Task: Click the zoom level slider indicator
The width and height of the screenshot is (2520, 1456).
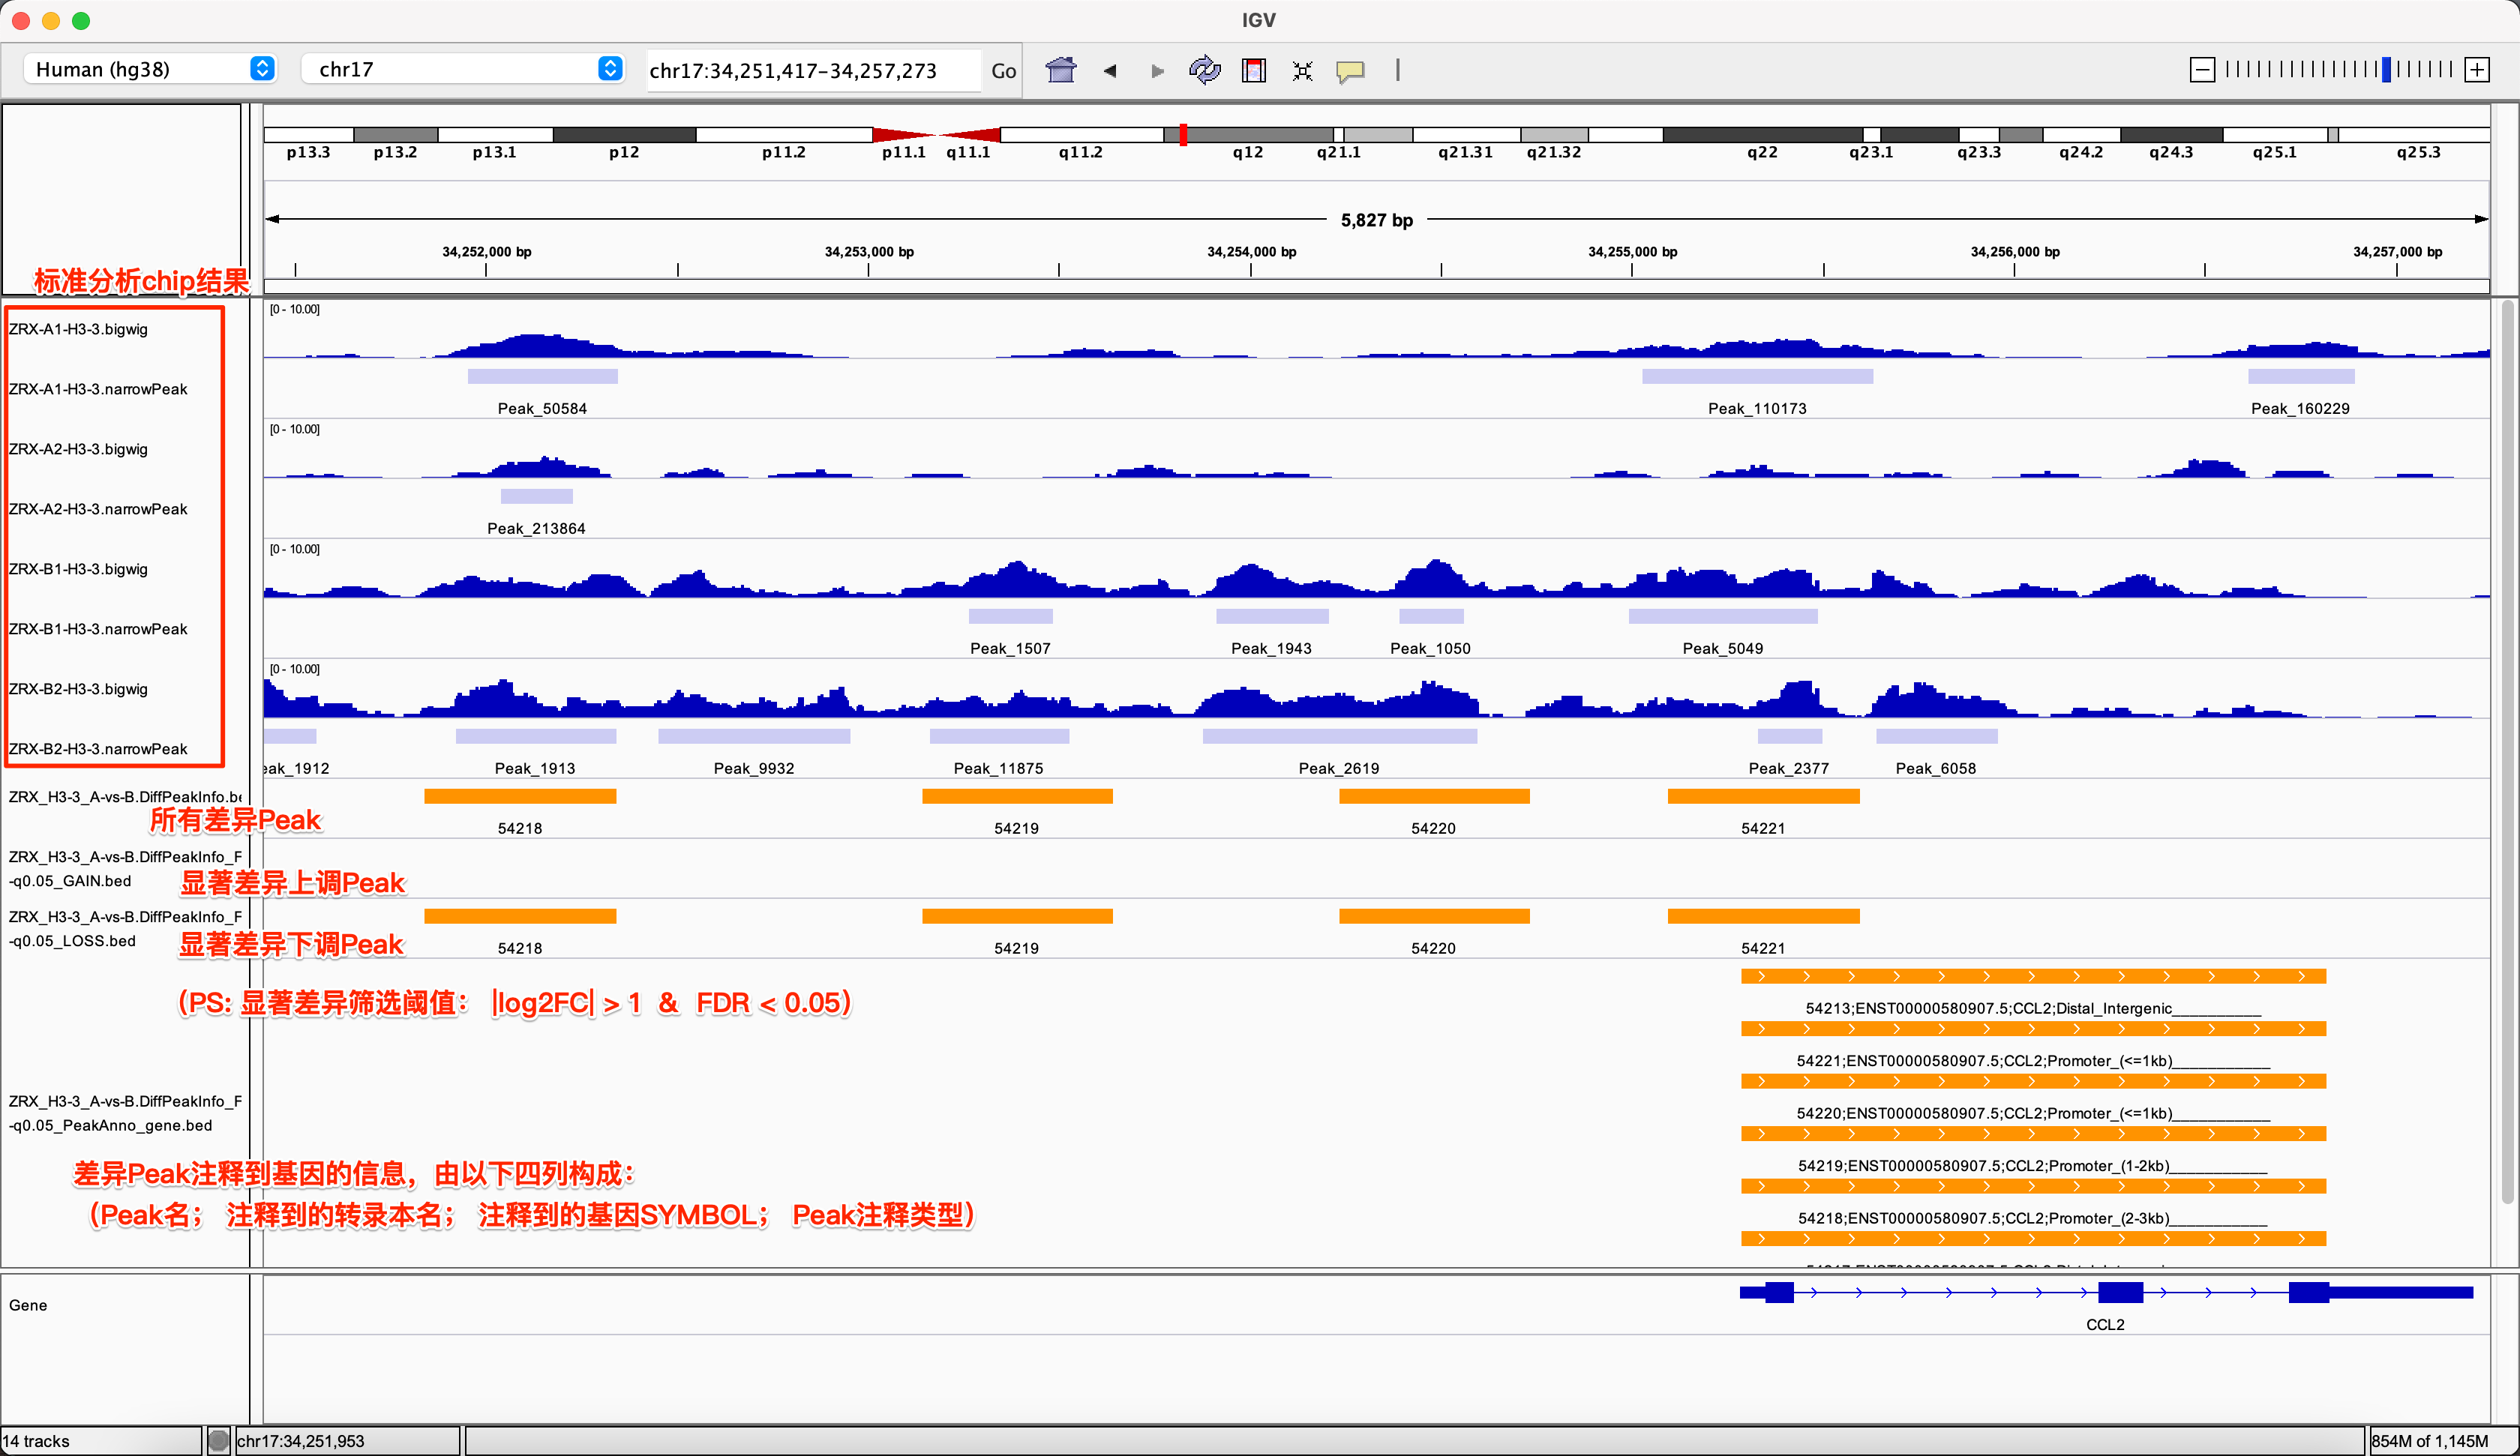Action: 2386,69
